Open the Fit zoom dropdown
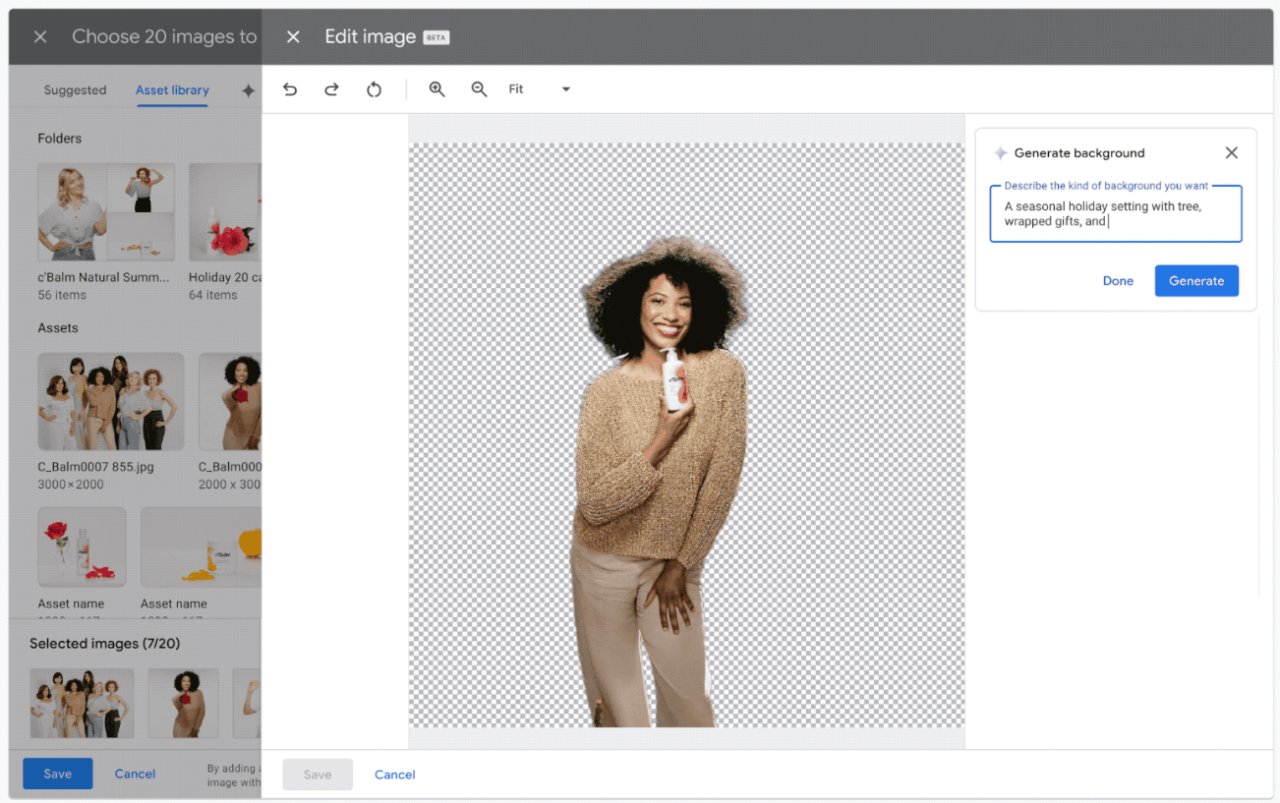The height and width of the screenshot is (803, 1280). pyautogui.click(x=539, y=89)
